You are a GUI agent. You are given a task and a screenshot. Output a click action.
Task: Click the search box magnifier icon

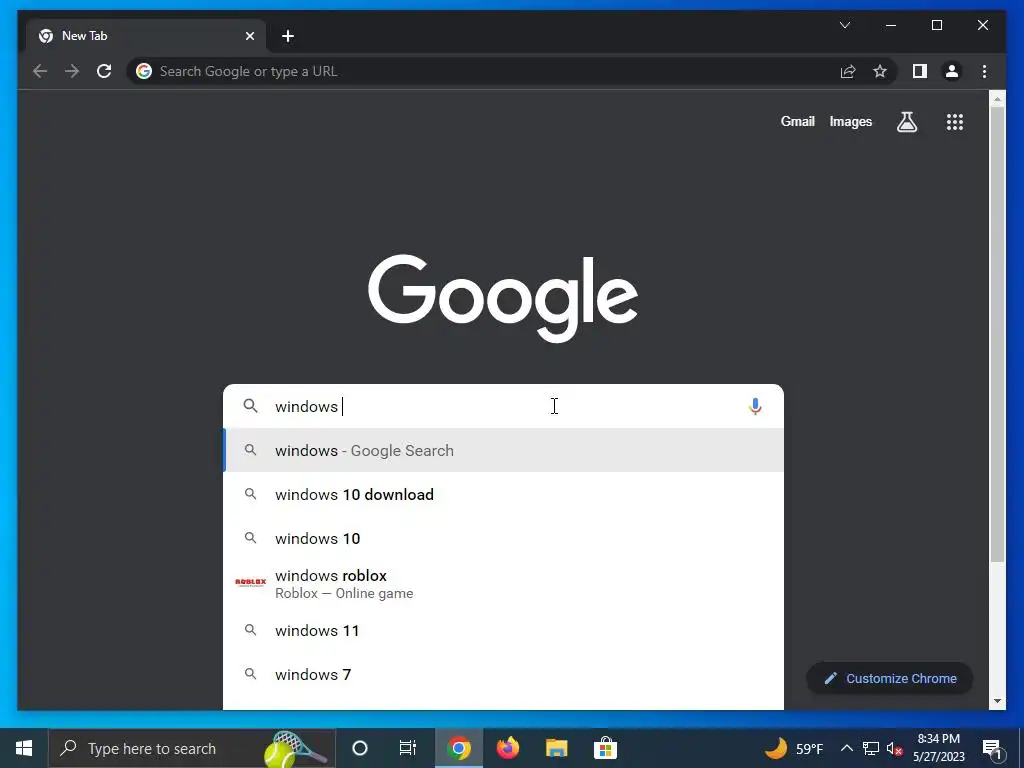point(250,406)
